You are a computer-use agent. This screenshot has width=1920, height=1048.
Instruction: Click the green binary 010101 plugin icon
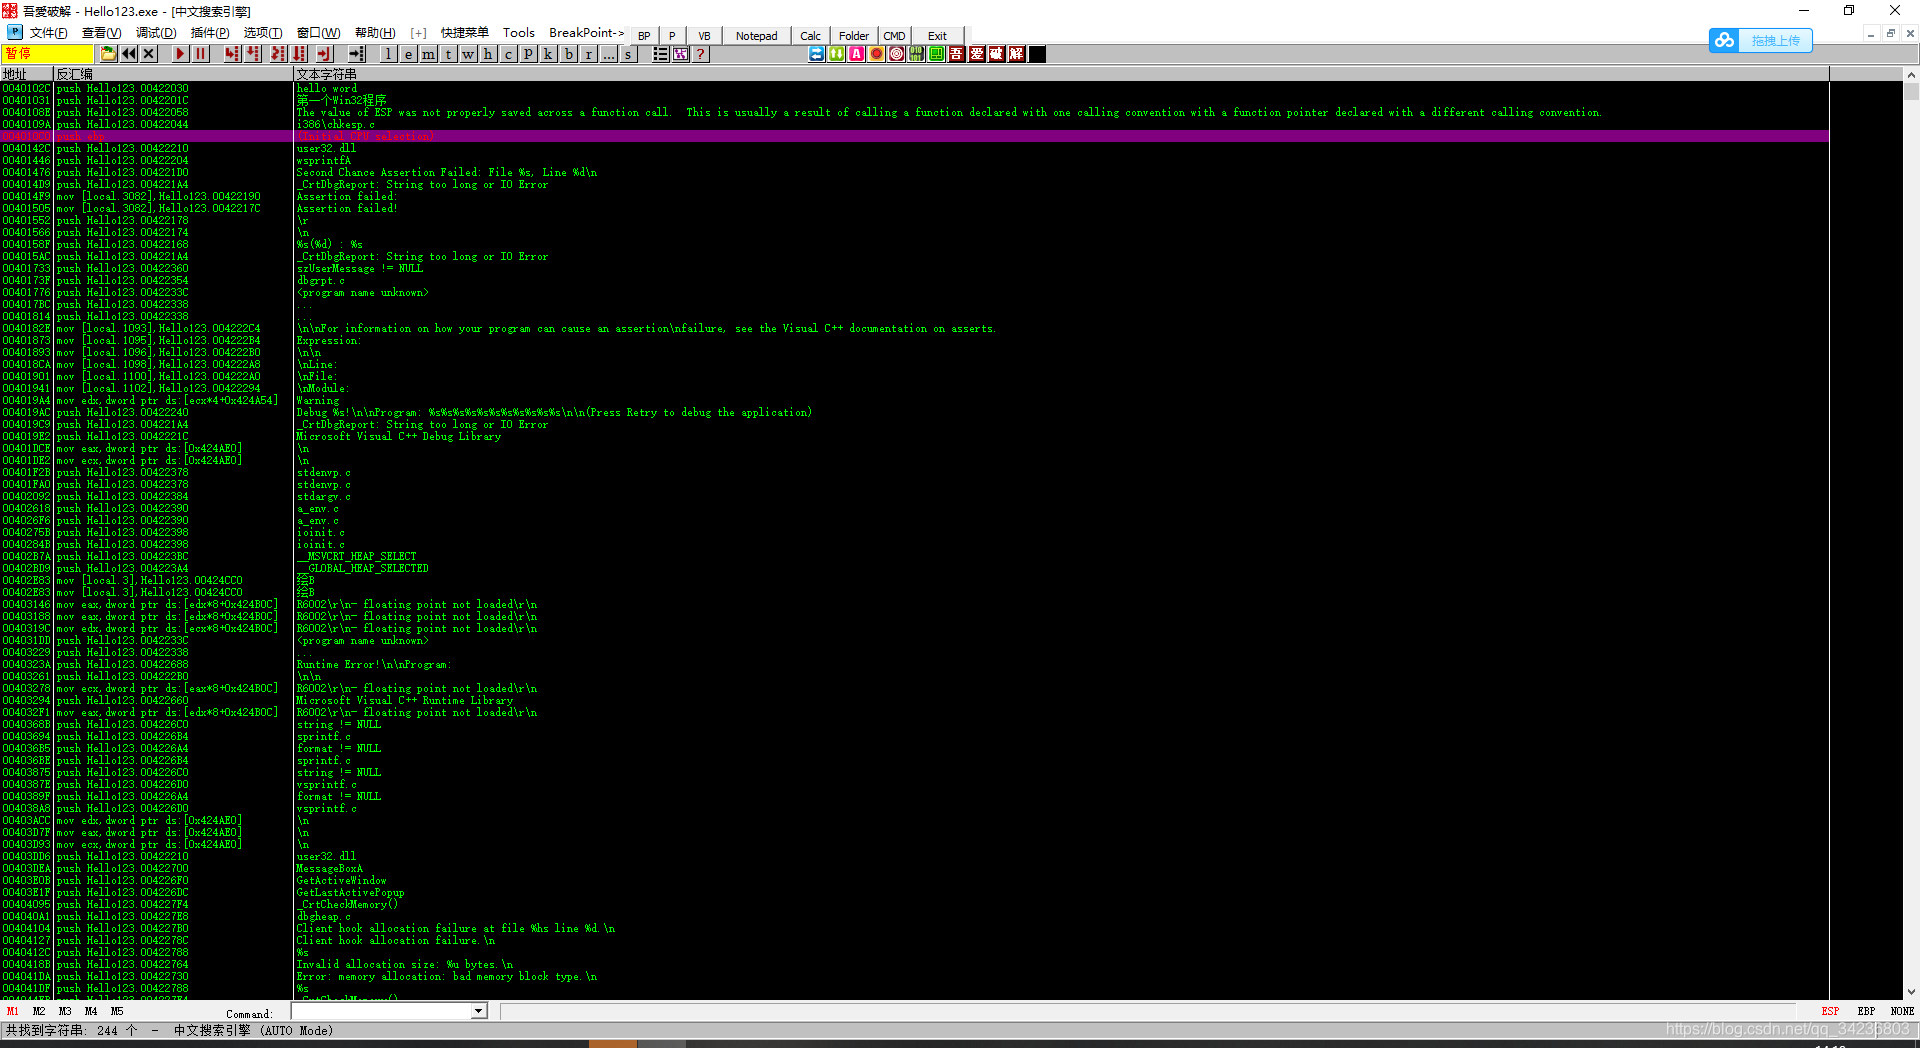pyautogui.click(x=917, y=54)
